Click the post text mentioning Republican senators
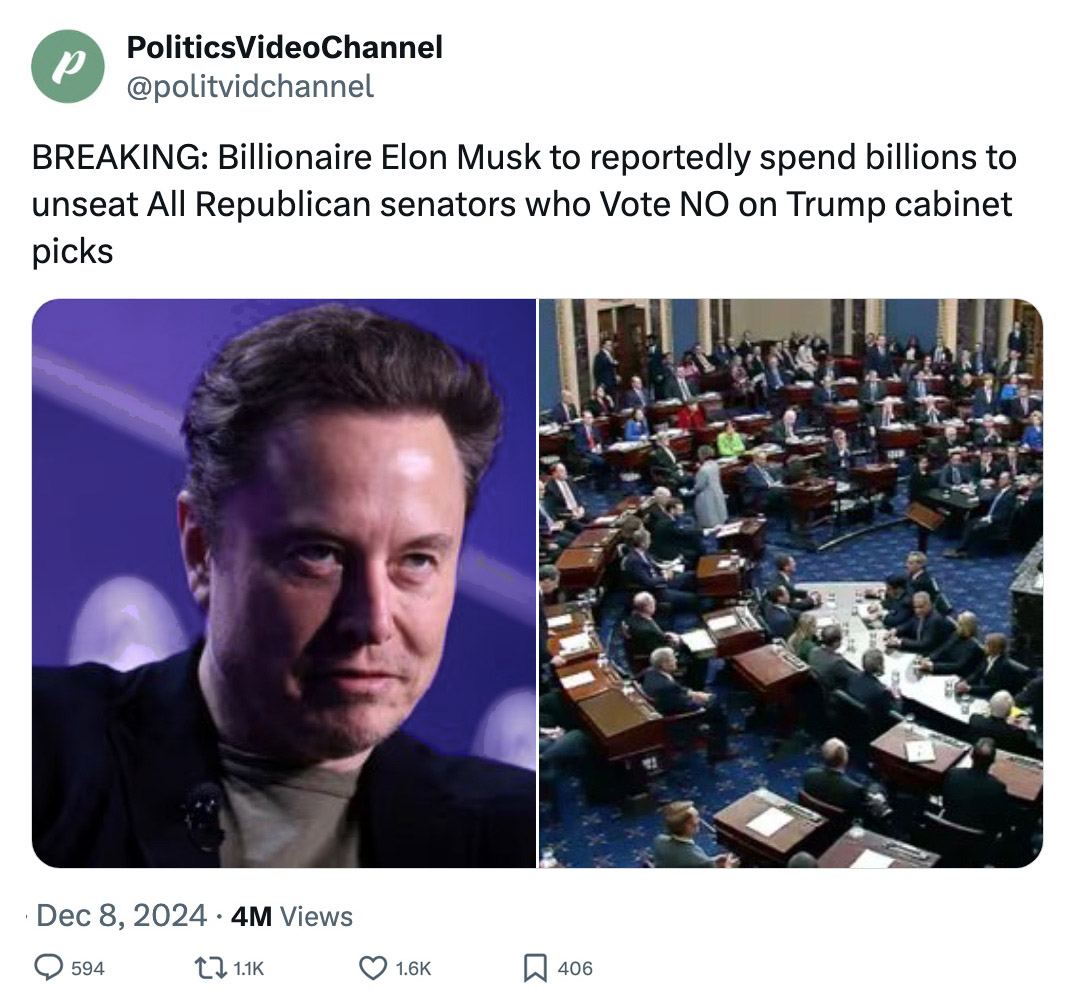 pyautogui.click(x=355, y=204)
